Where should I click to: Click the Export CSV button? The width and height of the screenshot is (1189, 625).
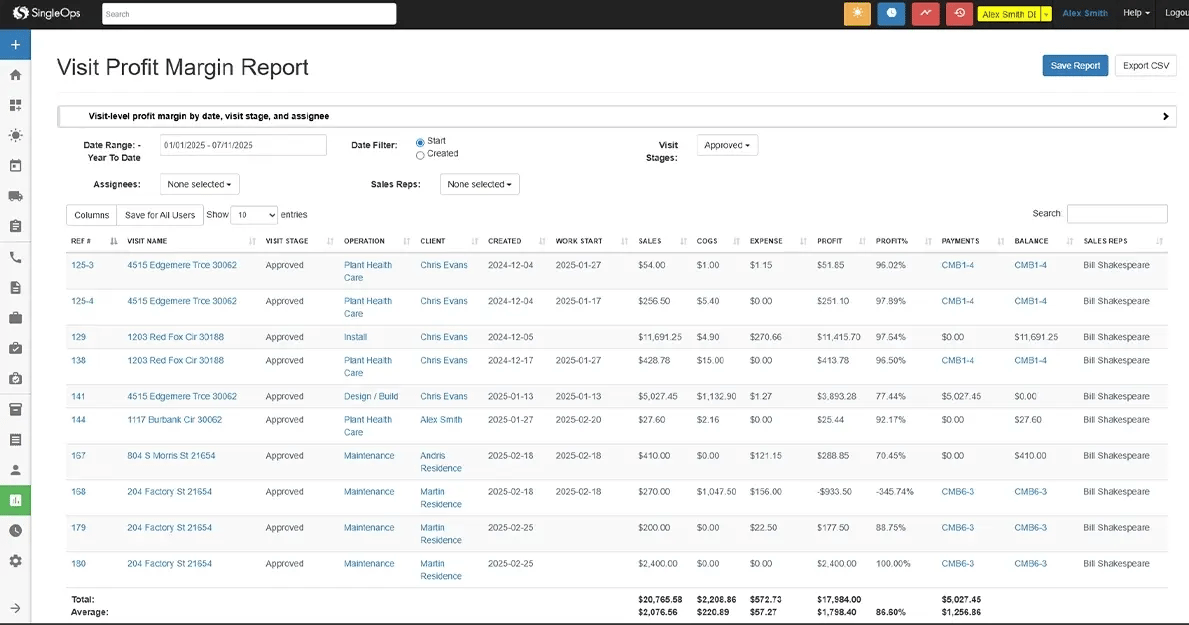pos(1145,66)
